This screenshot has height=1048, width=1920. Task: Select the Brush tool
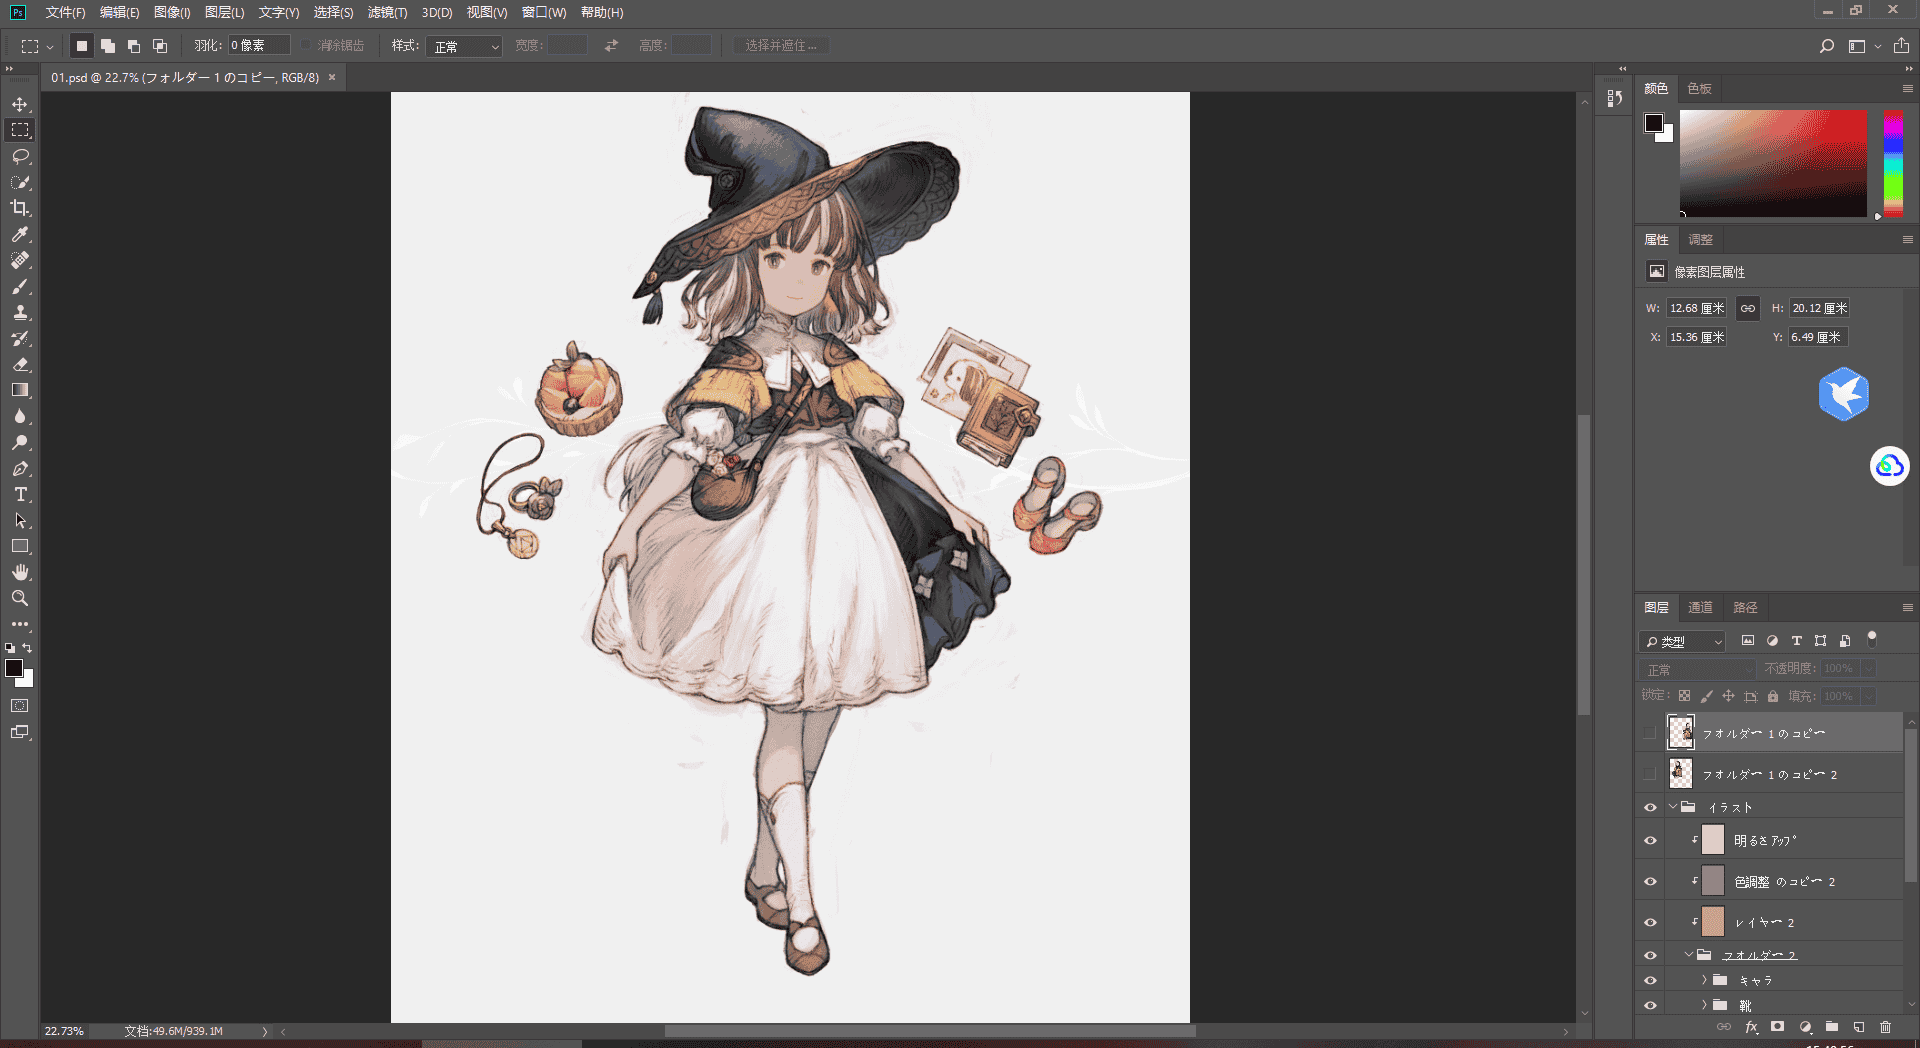click(20, 286)
